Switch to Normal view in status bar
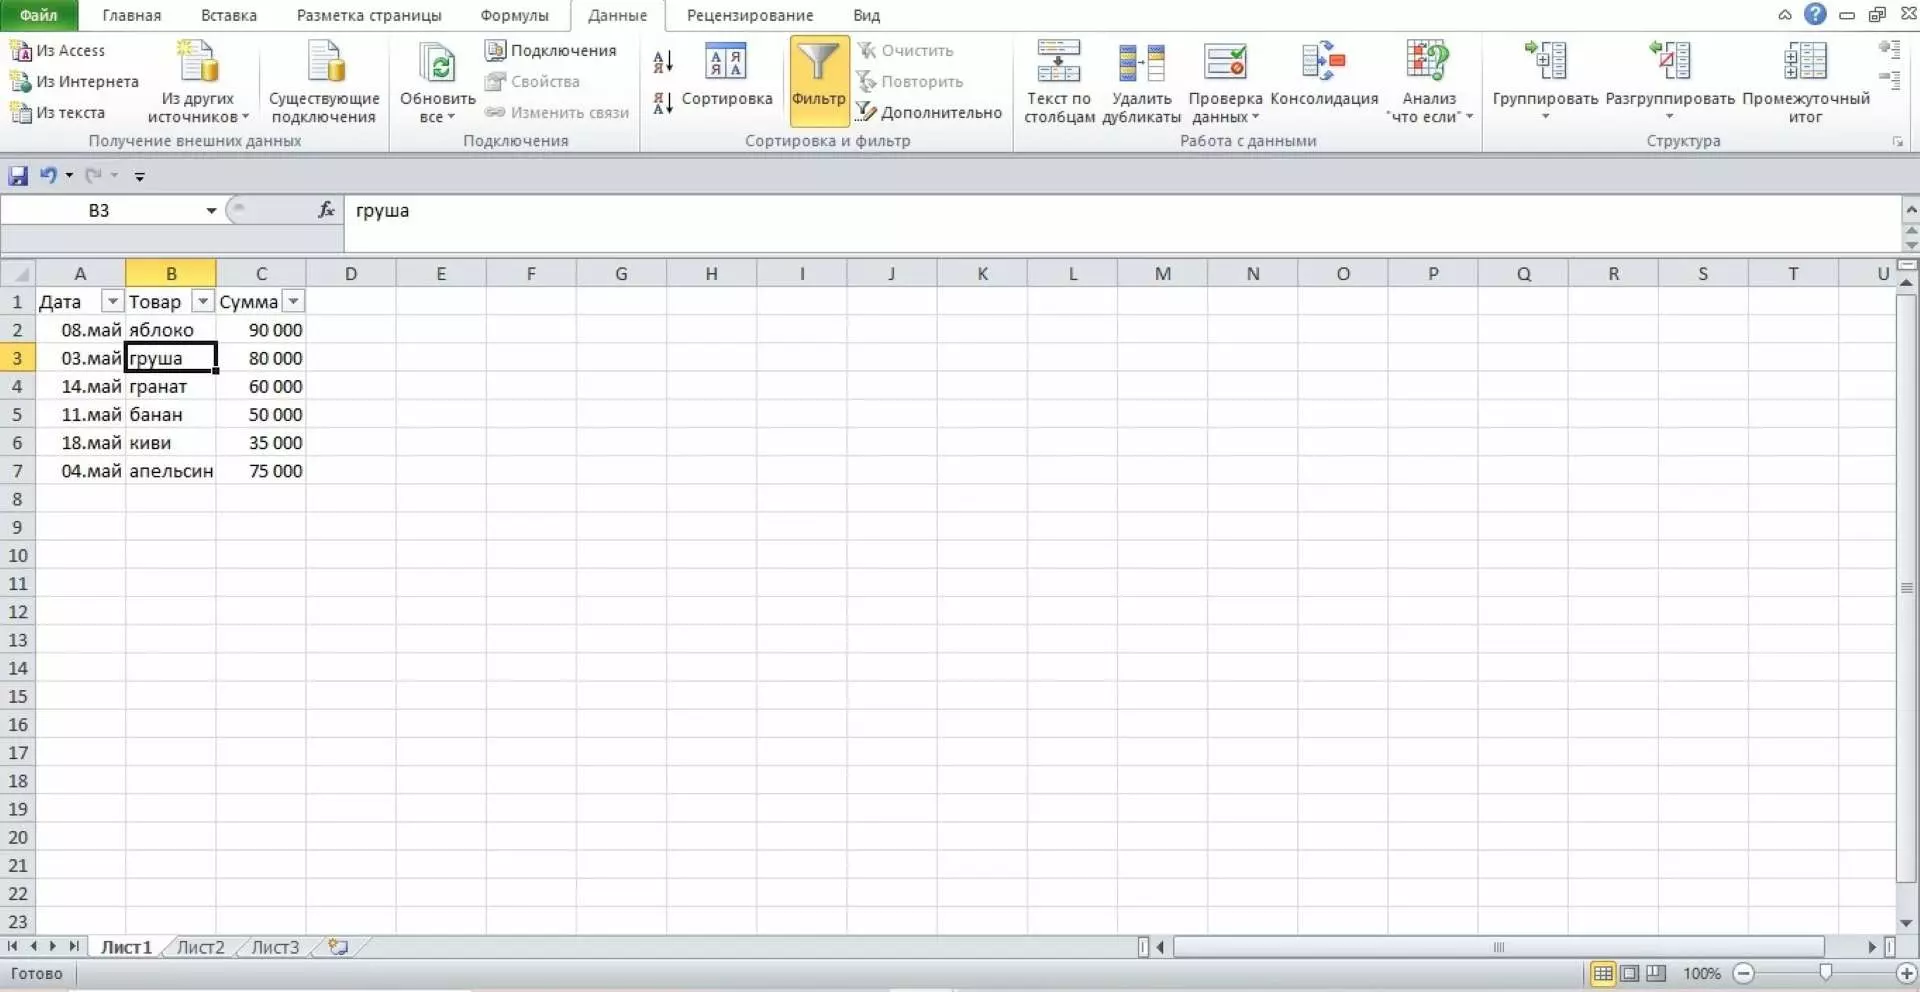This screenshot has width=1920, height=992. [x=1602, y=973]
